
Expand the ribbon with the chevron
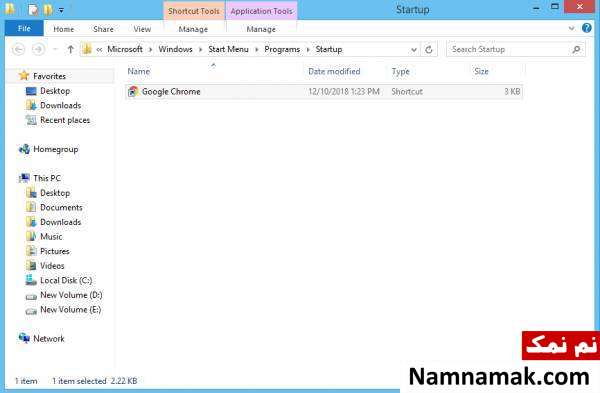[571, 28]
